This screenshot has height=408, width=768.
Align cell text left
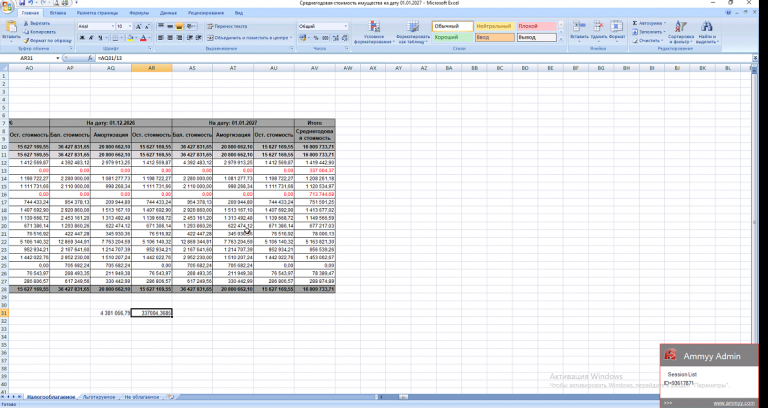(161, 38)
